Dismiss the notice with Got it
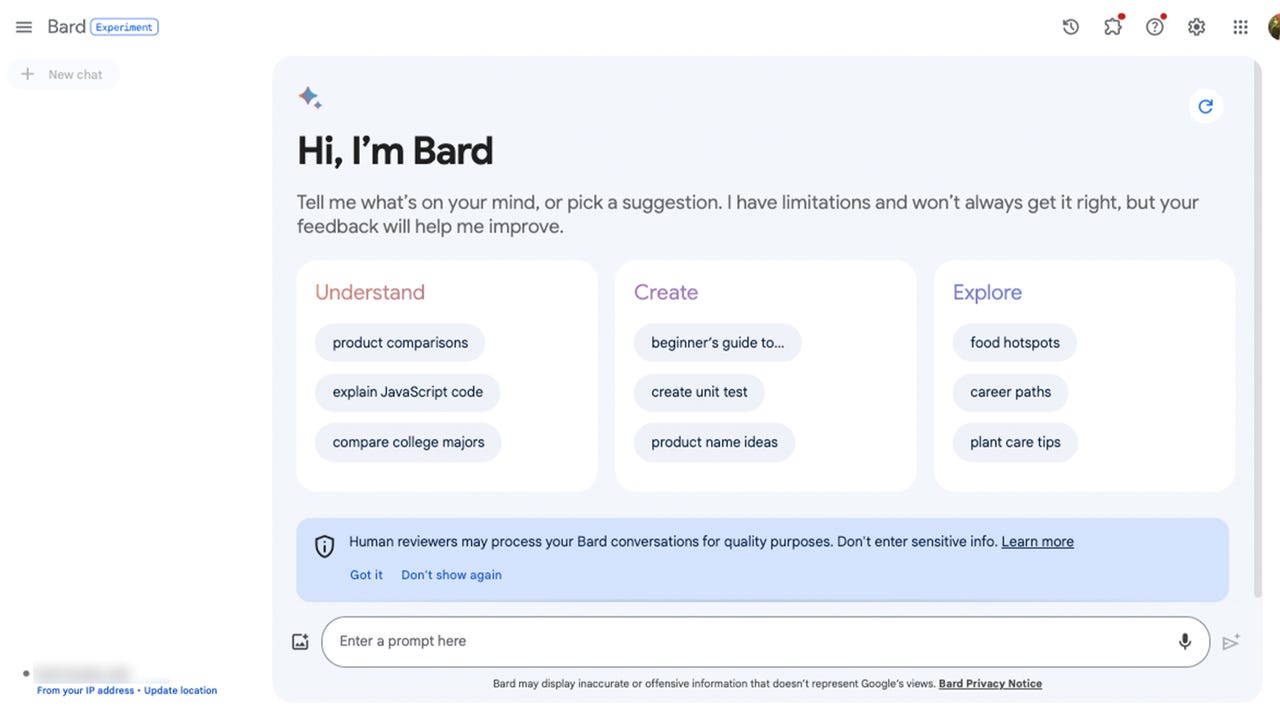The height and width of the screenshot is (720, 1280). [366, 575]
